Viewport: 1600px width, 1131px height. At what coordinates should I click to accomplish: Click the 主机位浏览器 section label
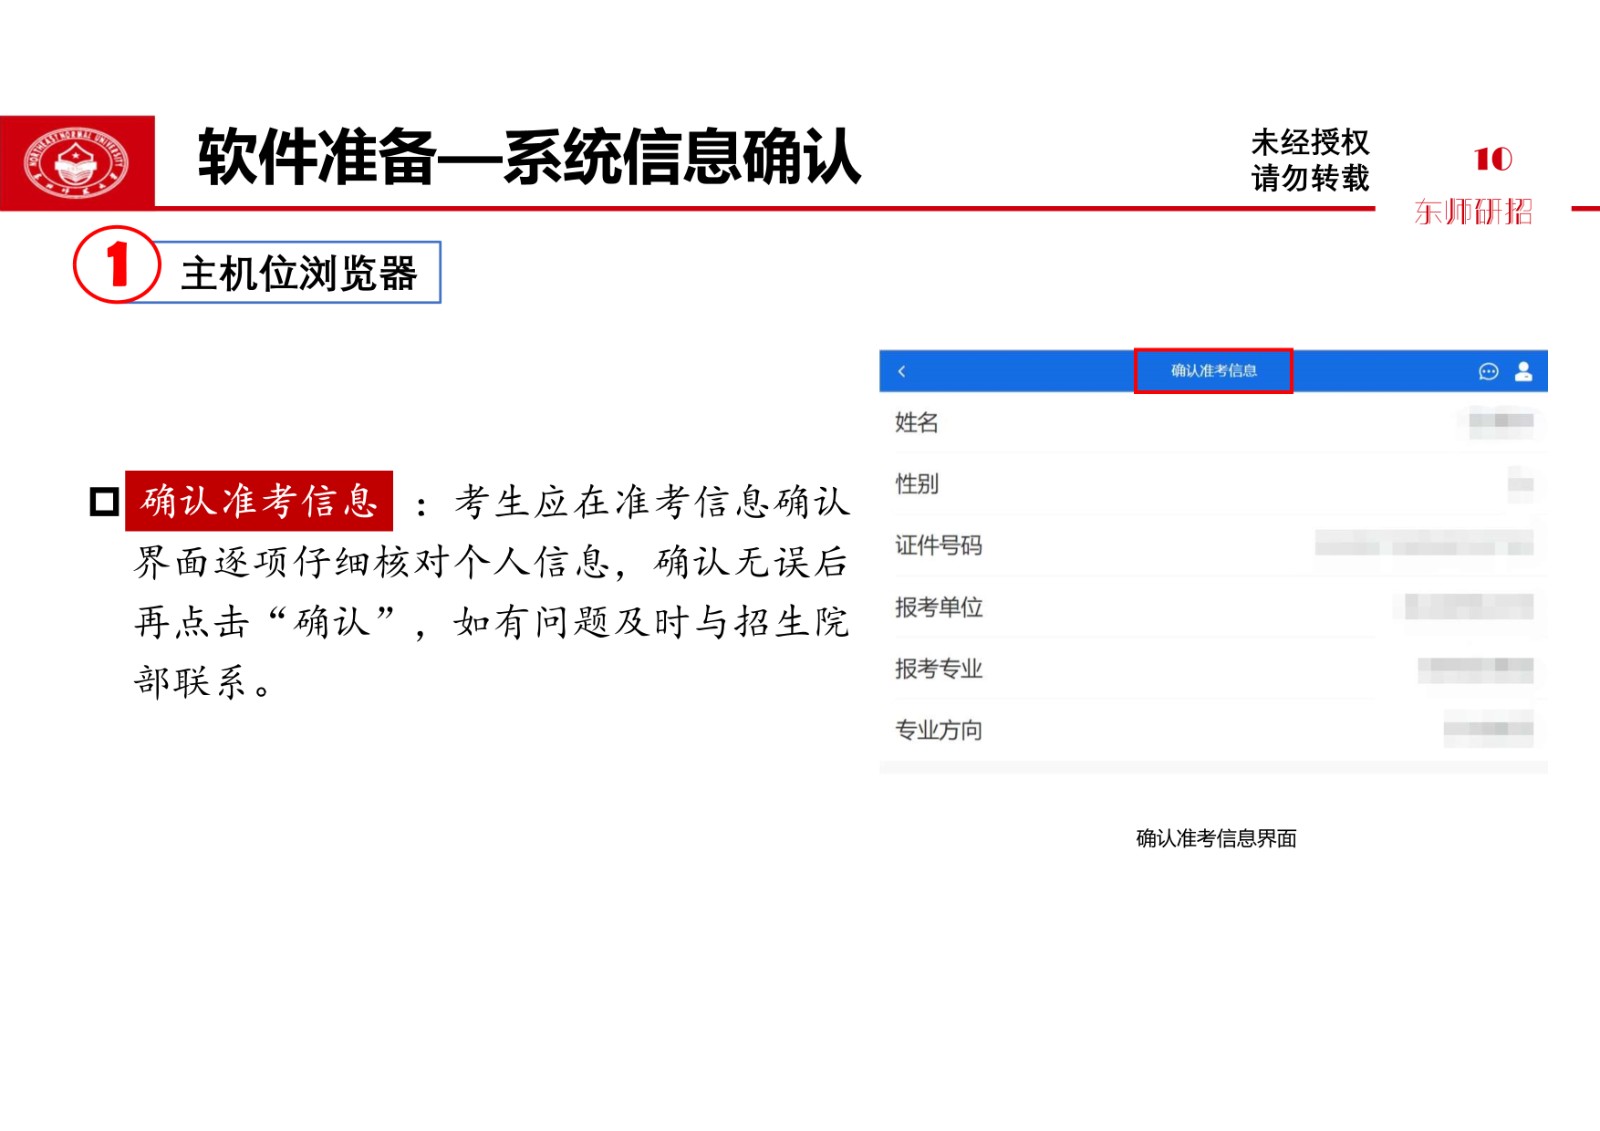(298, 273)
